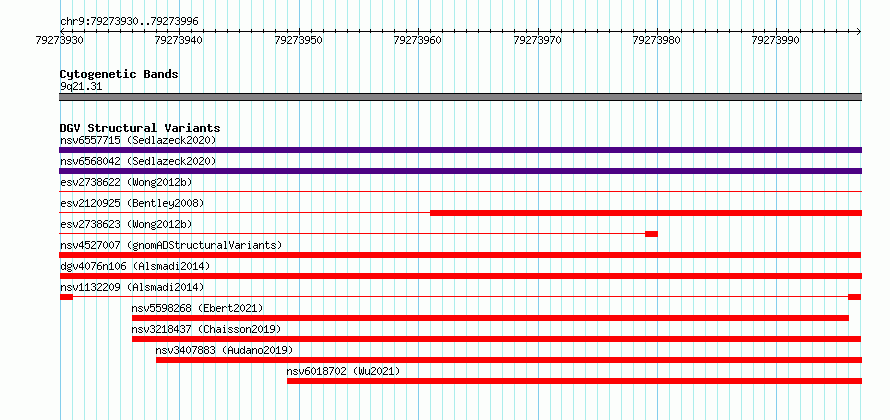The width and height of the screenshot is (890, 420).
Task: Click the Cytogenetic Bands track title
Action: 119,74
